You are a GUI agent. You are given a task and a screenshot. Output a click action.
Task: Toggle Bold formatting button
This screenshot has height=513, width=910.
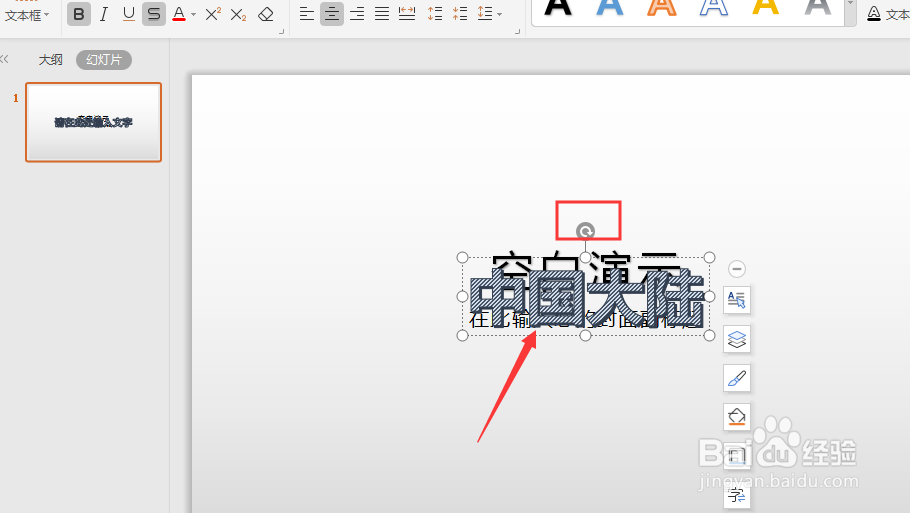pyautogui.click(x=79, y=14)
